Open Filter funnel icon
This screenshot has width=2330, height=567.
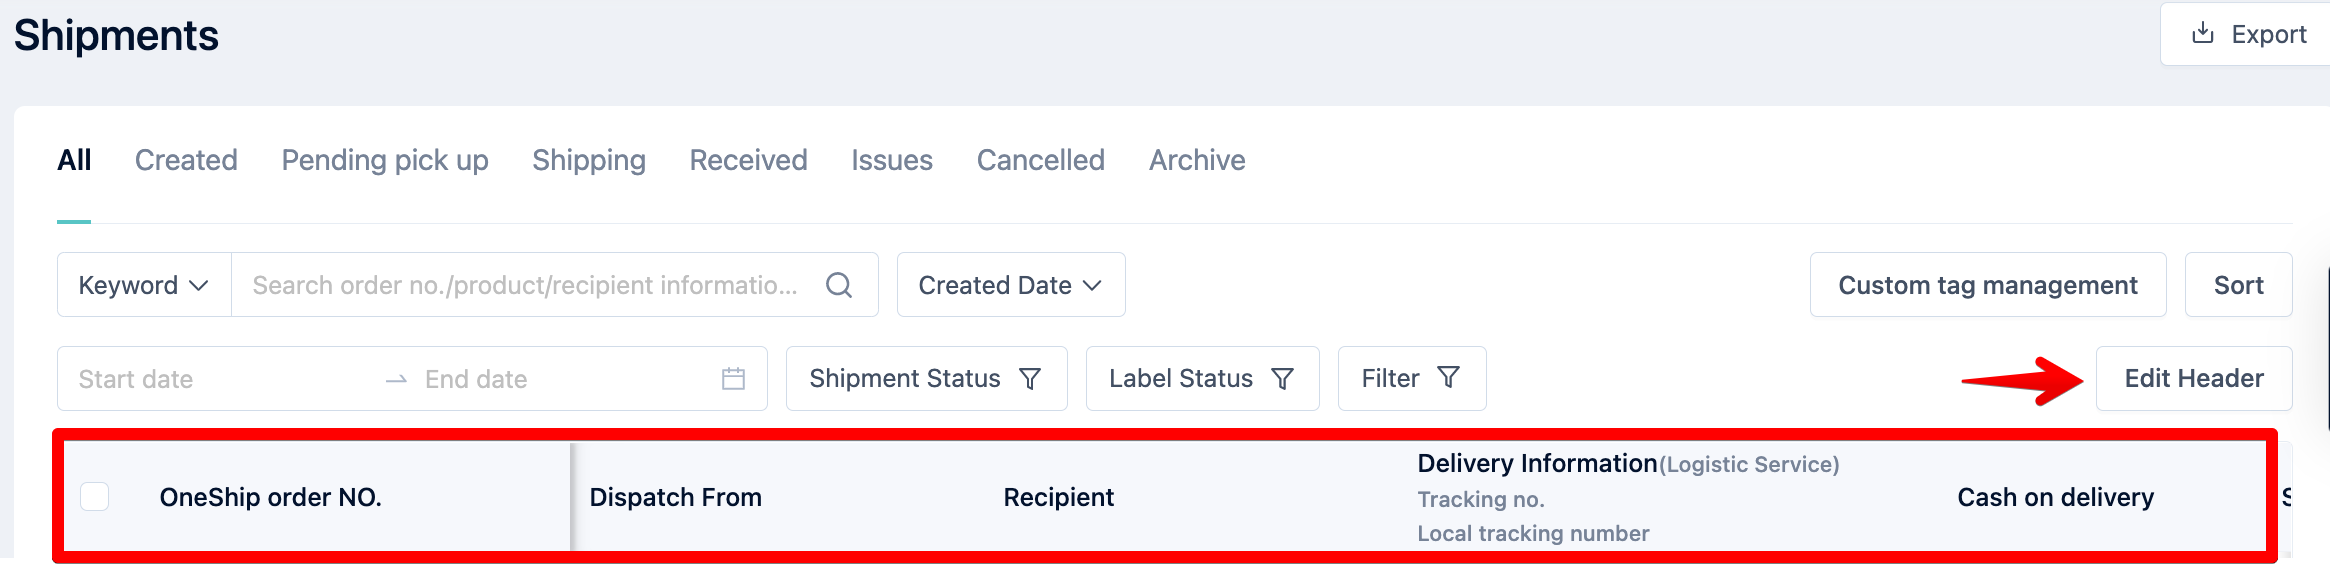(x=1448, y=377)
